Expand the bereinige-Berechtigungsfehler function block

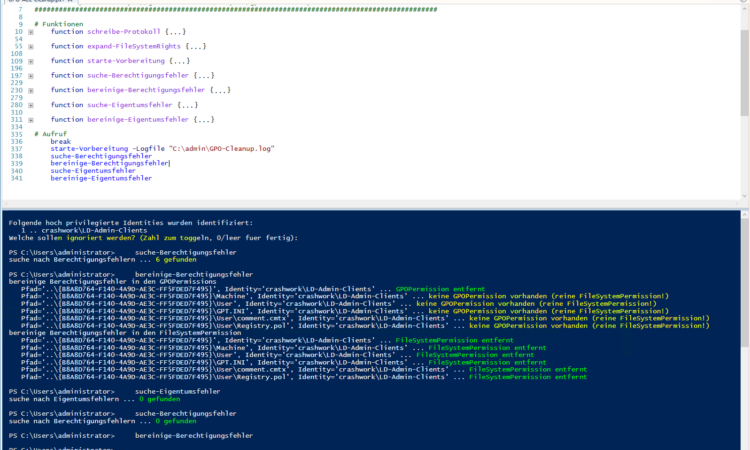[x=31, y=90]
